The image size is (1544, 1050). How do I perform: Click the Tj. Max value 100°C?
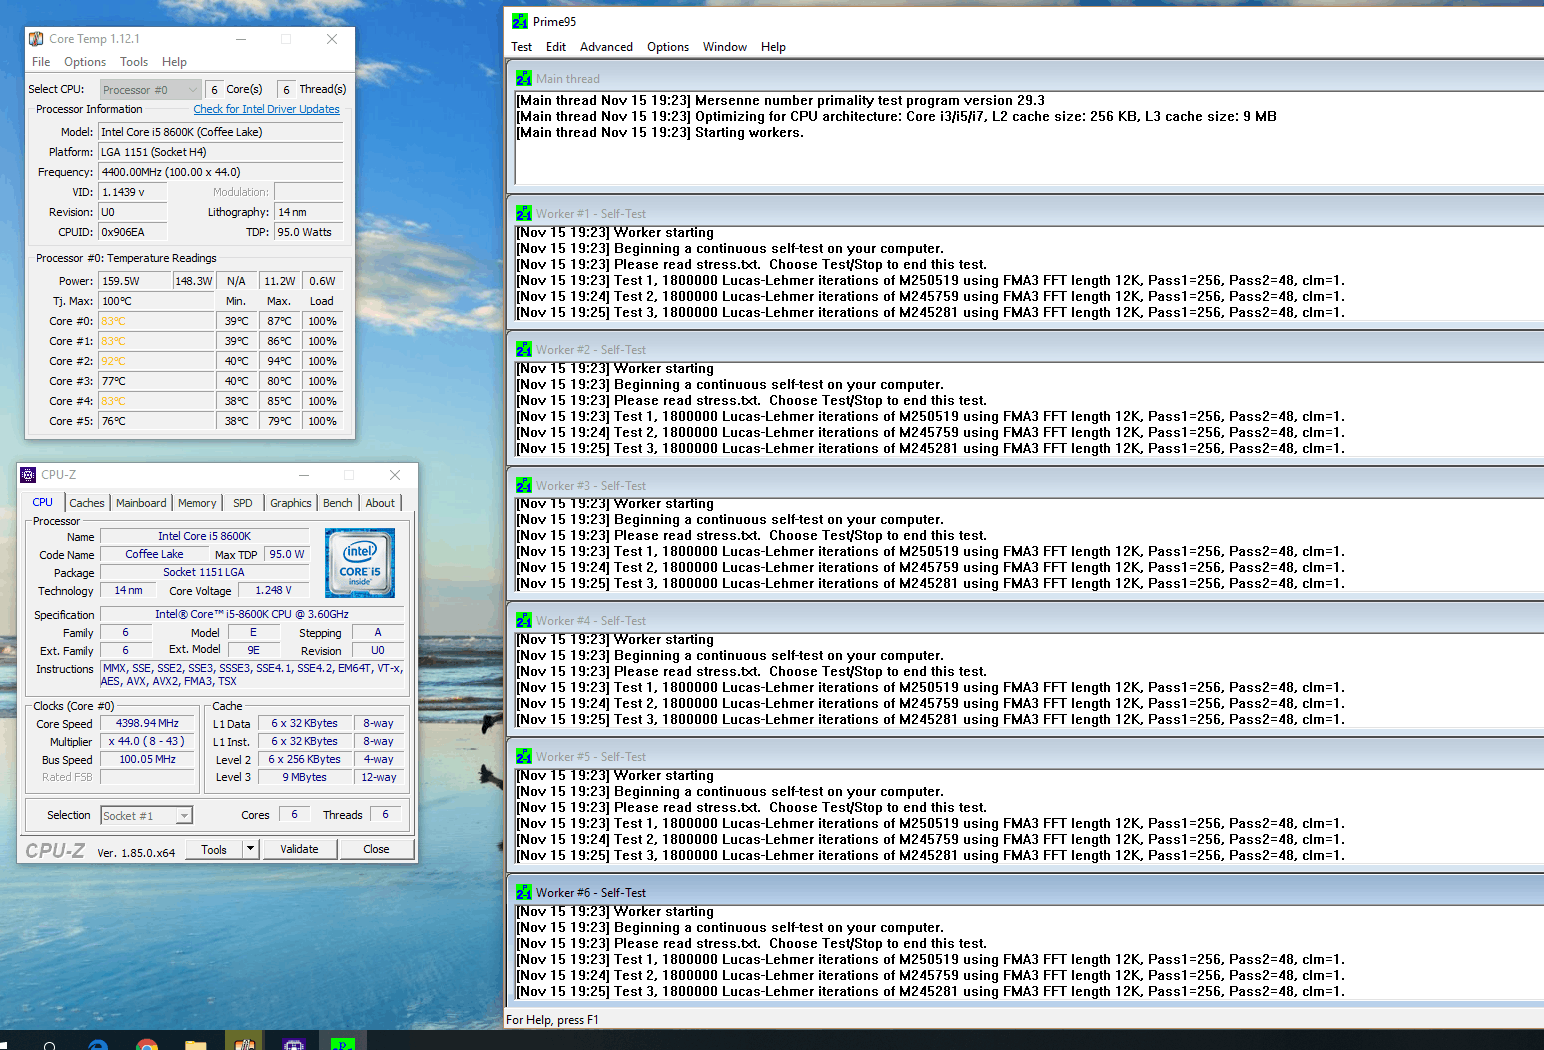(157, 301)
